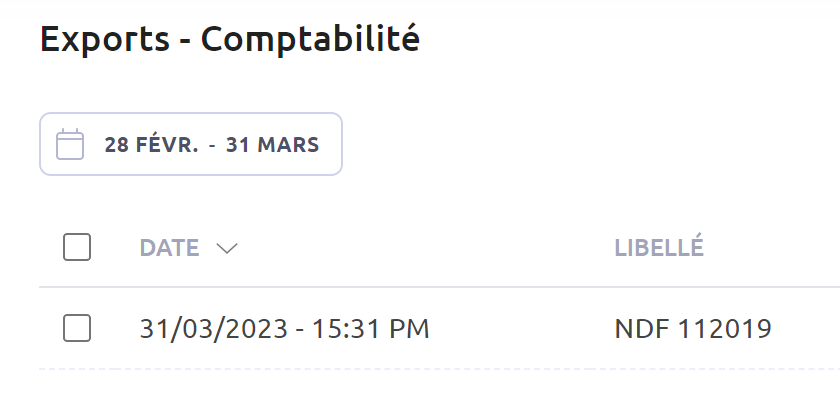
Task: Click the calendar icon in the date filter
Action: click(x=70, y=144)
